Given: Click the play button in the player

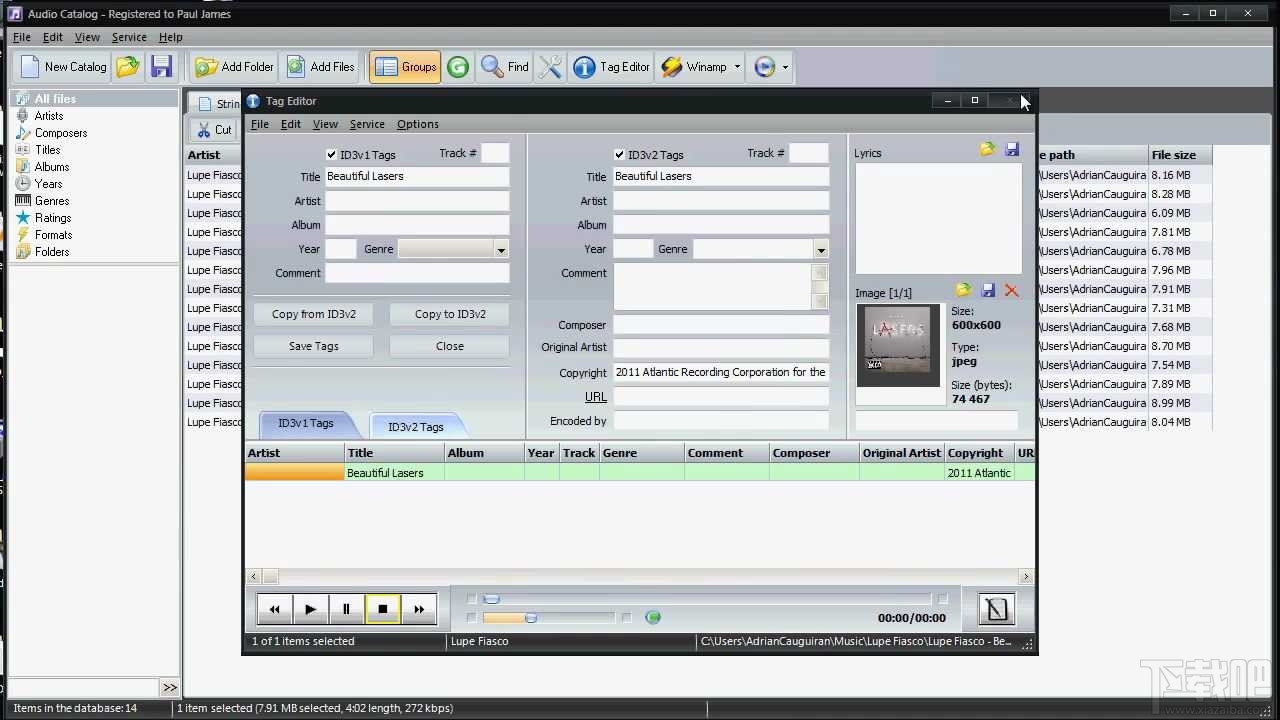Looking at the screenshot, I should tap(310, 609).
